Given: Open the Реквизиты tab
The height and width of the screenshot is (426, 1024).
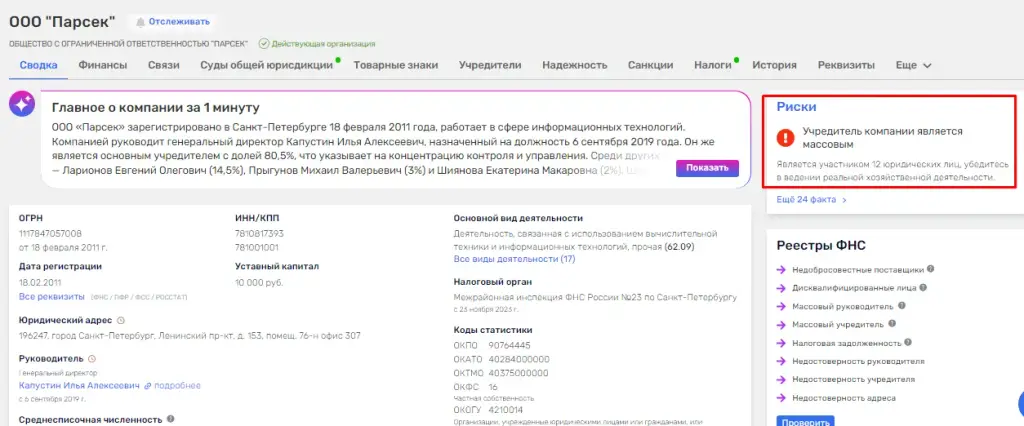Looking at the screenshot, I should pos(846,65).
